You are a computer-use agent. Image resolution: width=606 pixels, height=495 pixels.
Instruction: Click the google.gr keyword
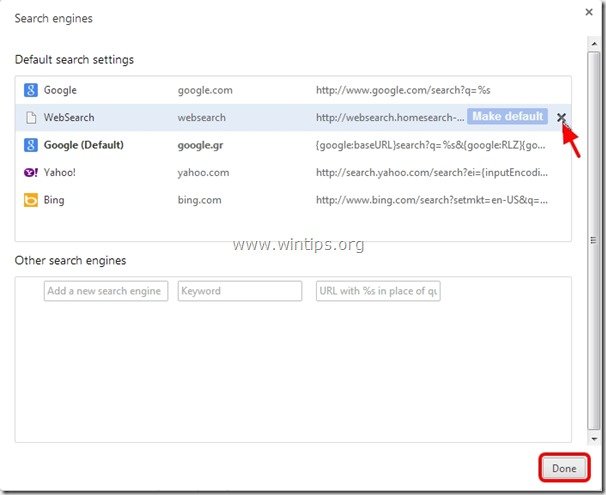pyautogui.click(x=200, y=146)
